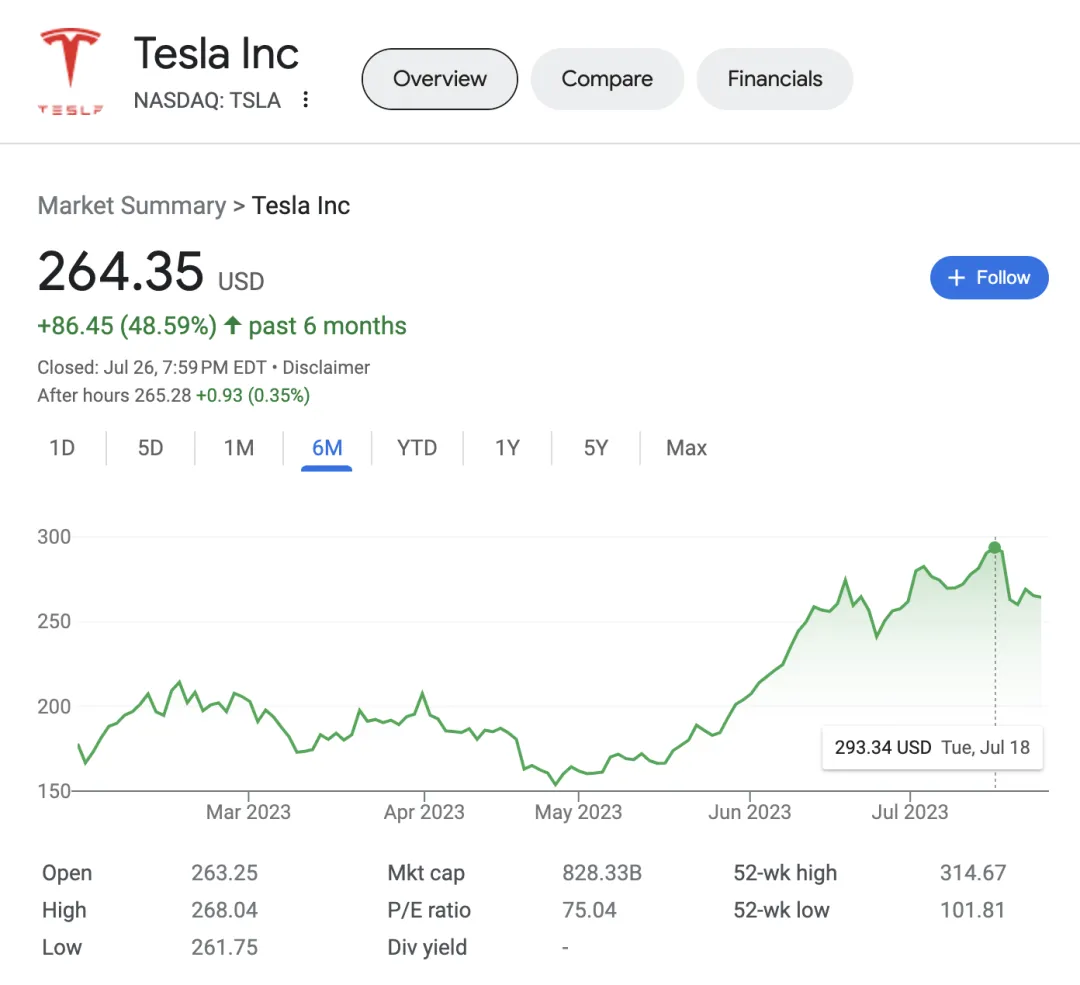
Task: Select the 5D time range
Action: click(150, 448)
